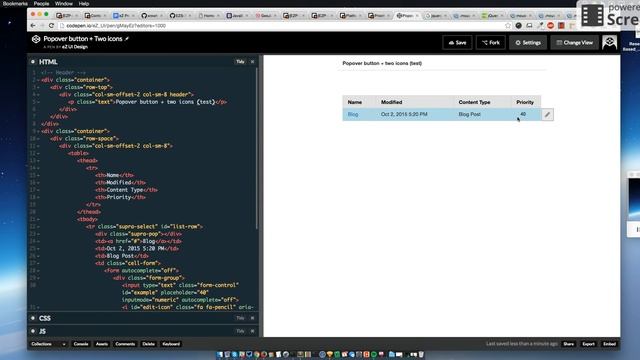Collapse the table tag fold arrow

(x=38, y=153)
